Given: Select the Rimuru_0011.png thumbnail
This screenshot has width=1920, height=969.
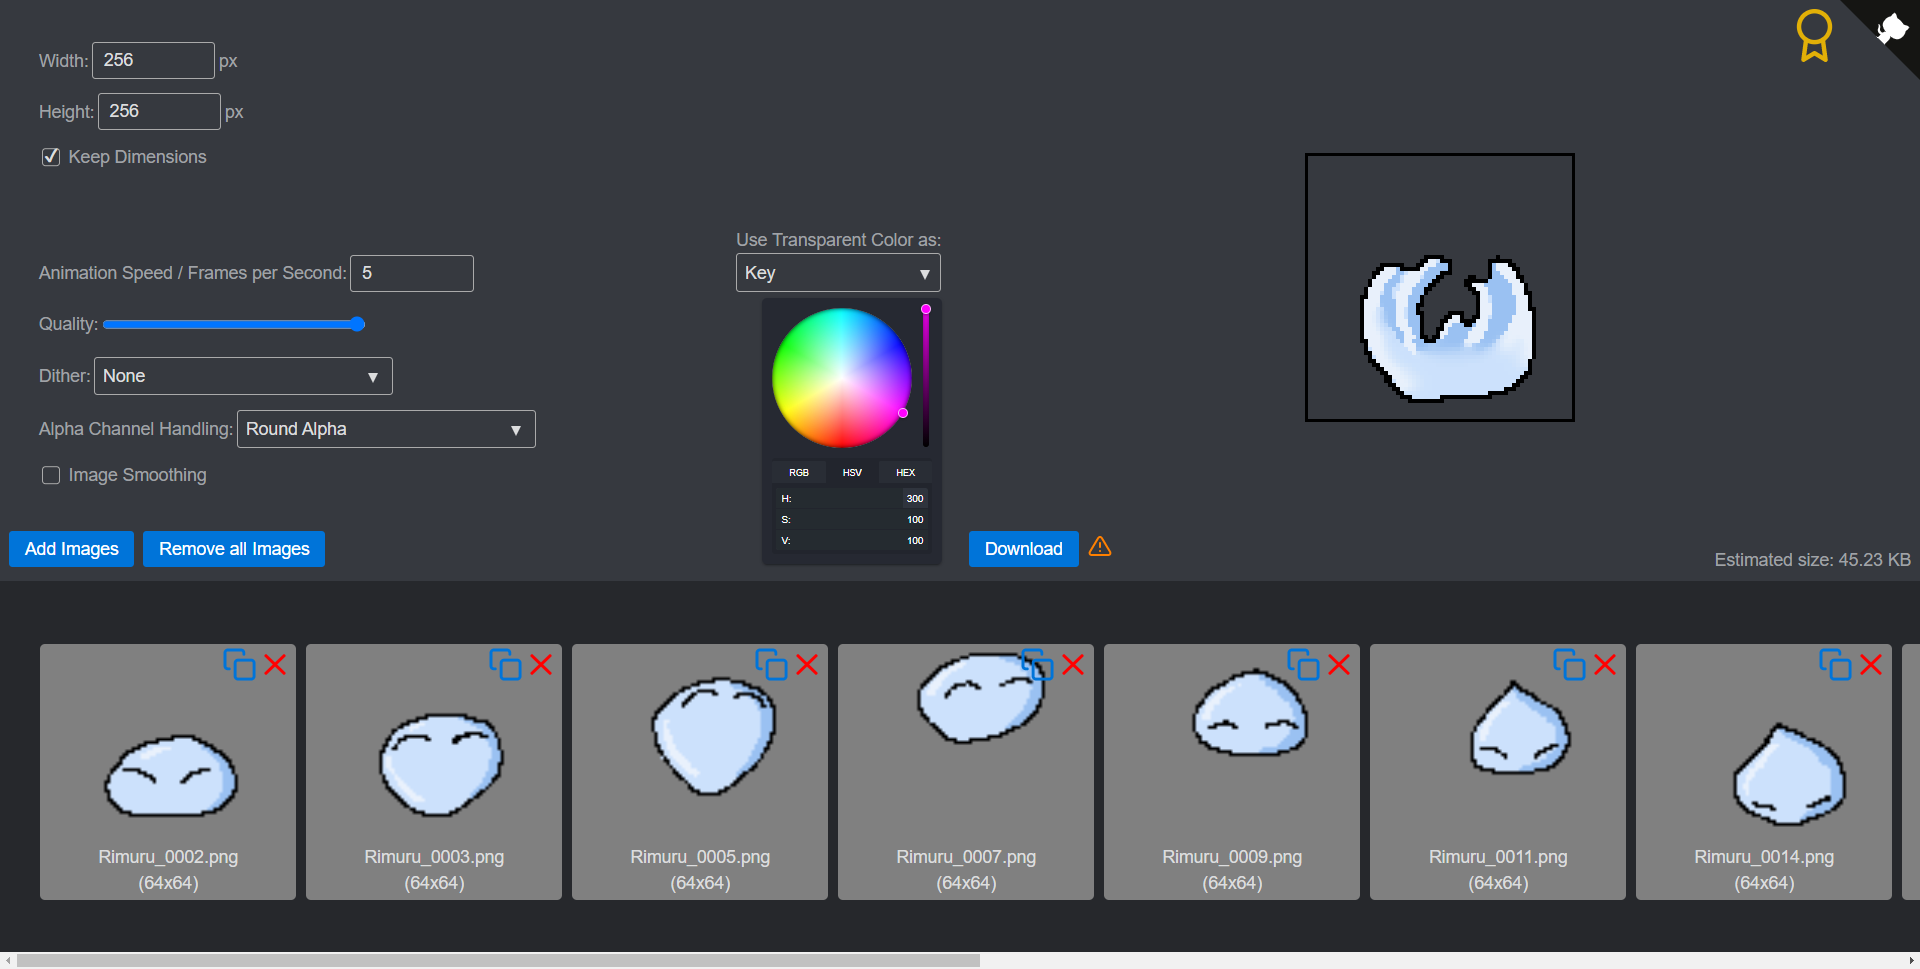Looking at the screenshot, I should [1498, 772].
